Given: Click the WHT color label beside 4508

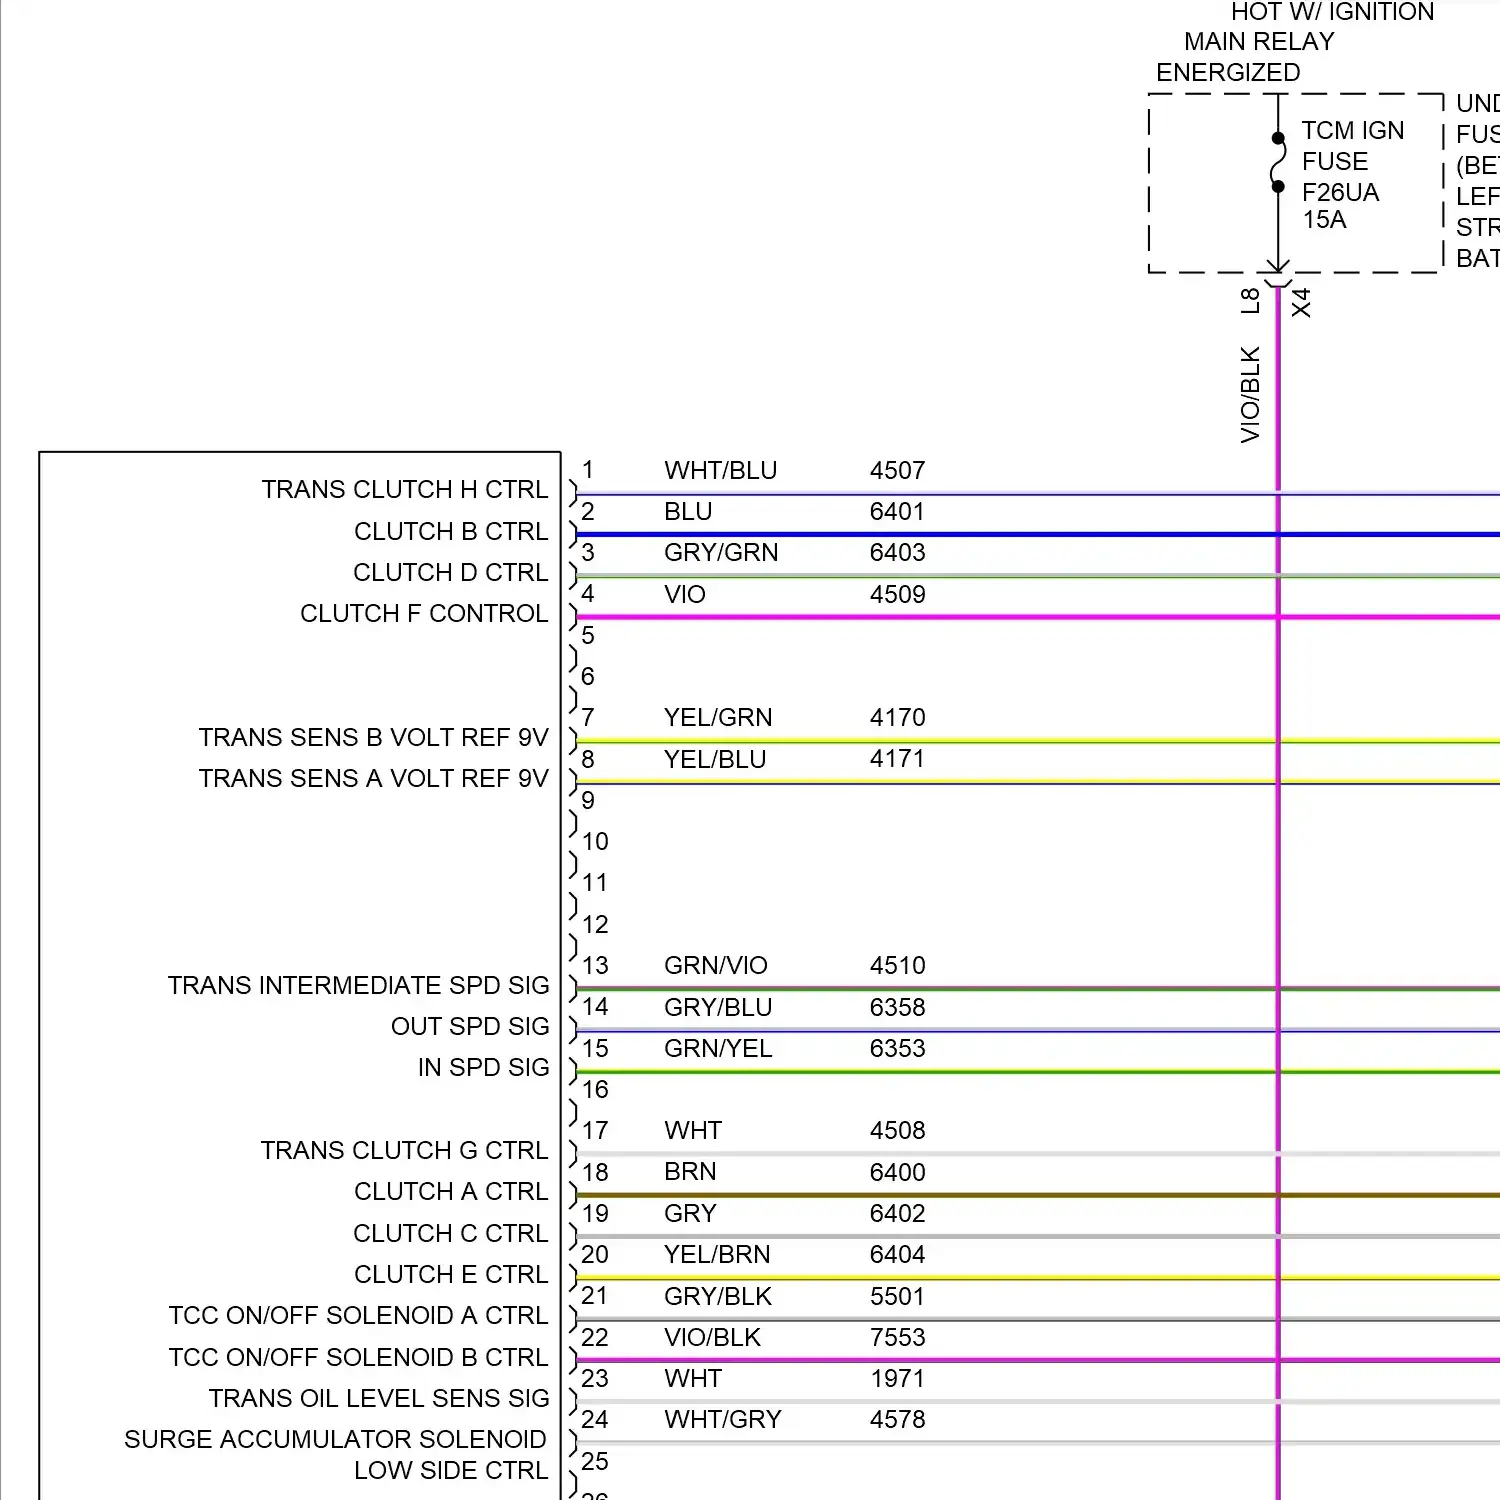Looking at the screenshot, I should tap(693, 1130).
